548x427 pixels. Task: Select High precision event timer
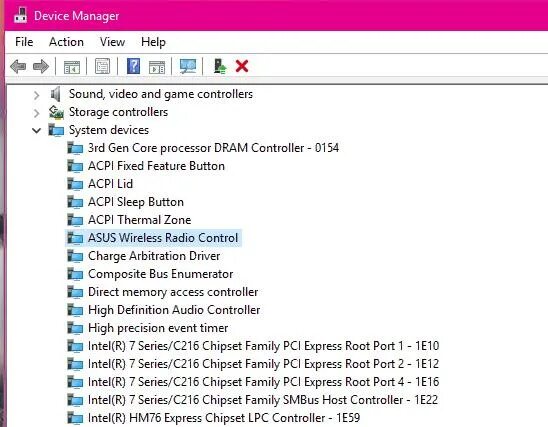point(158,328)
